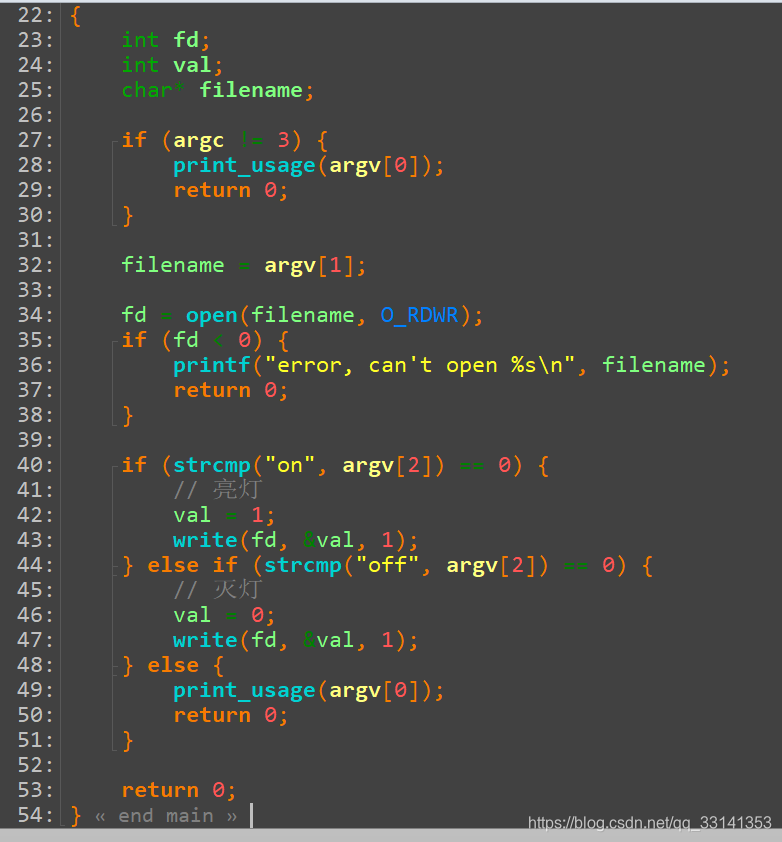Screen dimensions: 782x842
Task: Click 'return 0;' on line 37
Action: tap(231, 390)
